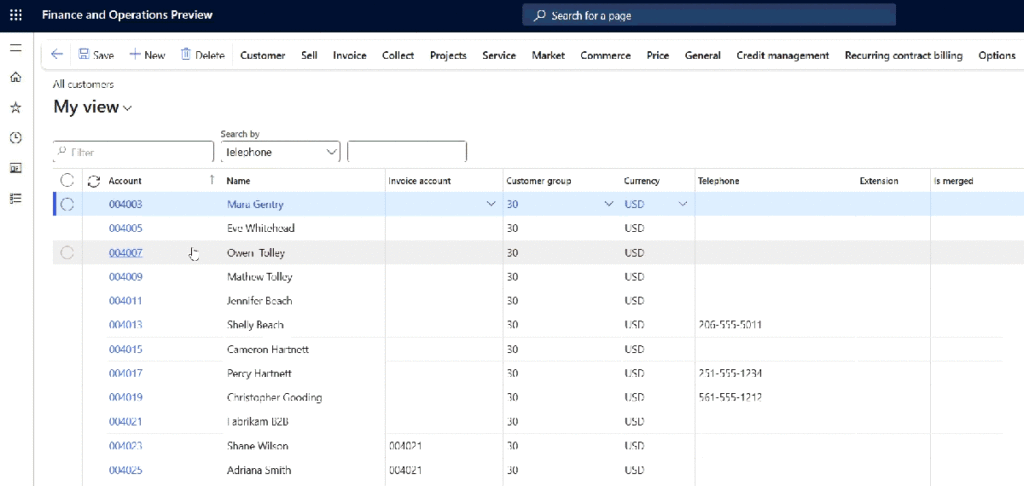Open Customer group dropdown for Mara Gentry
The width and height of the screenshot is (1024, 486).
coord(609,204)
